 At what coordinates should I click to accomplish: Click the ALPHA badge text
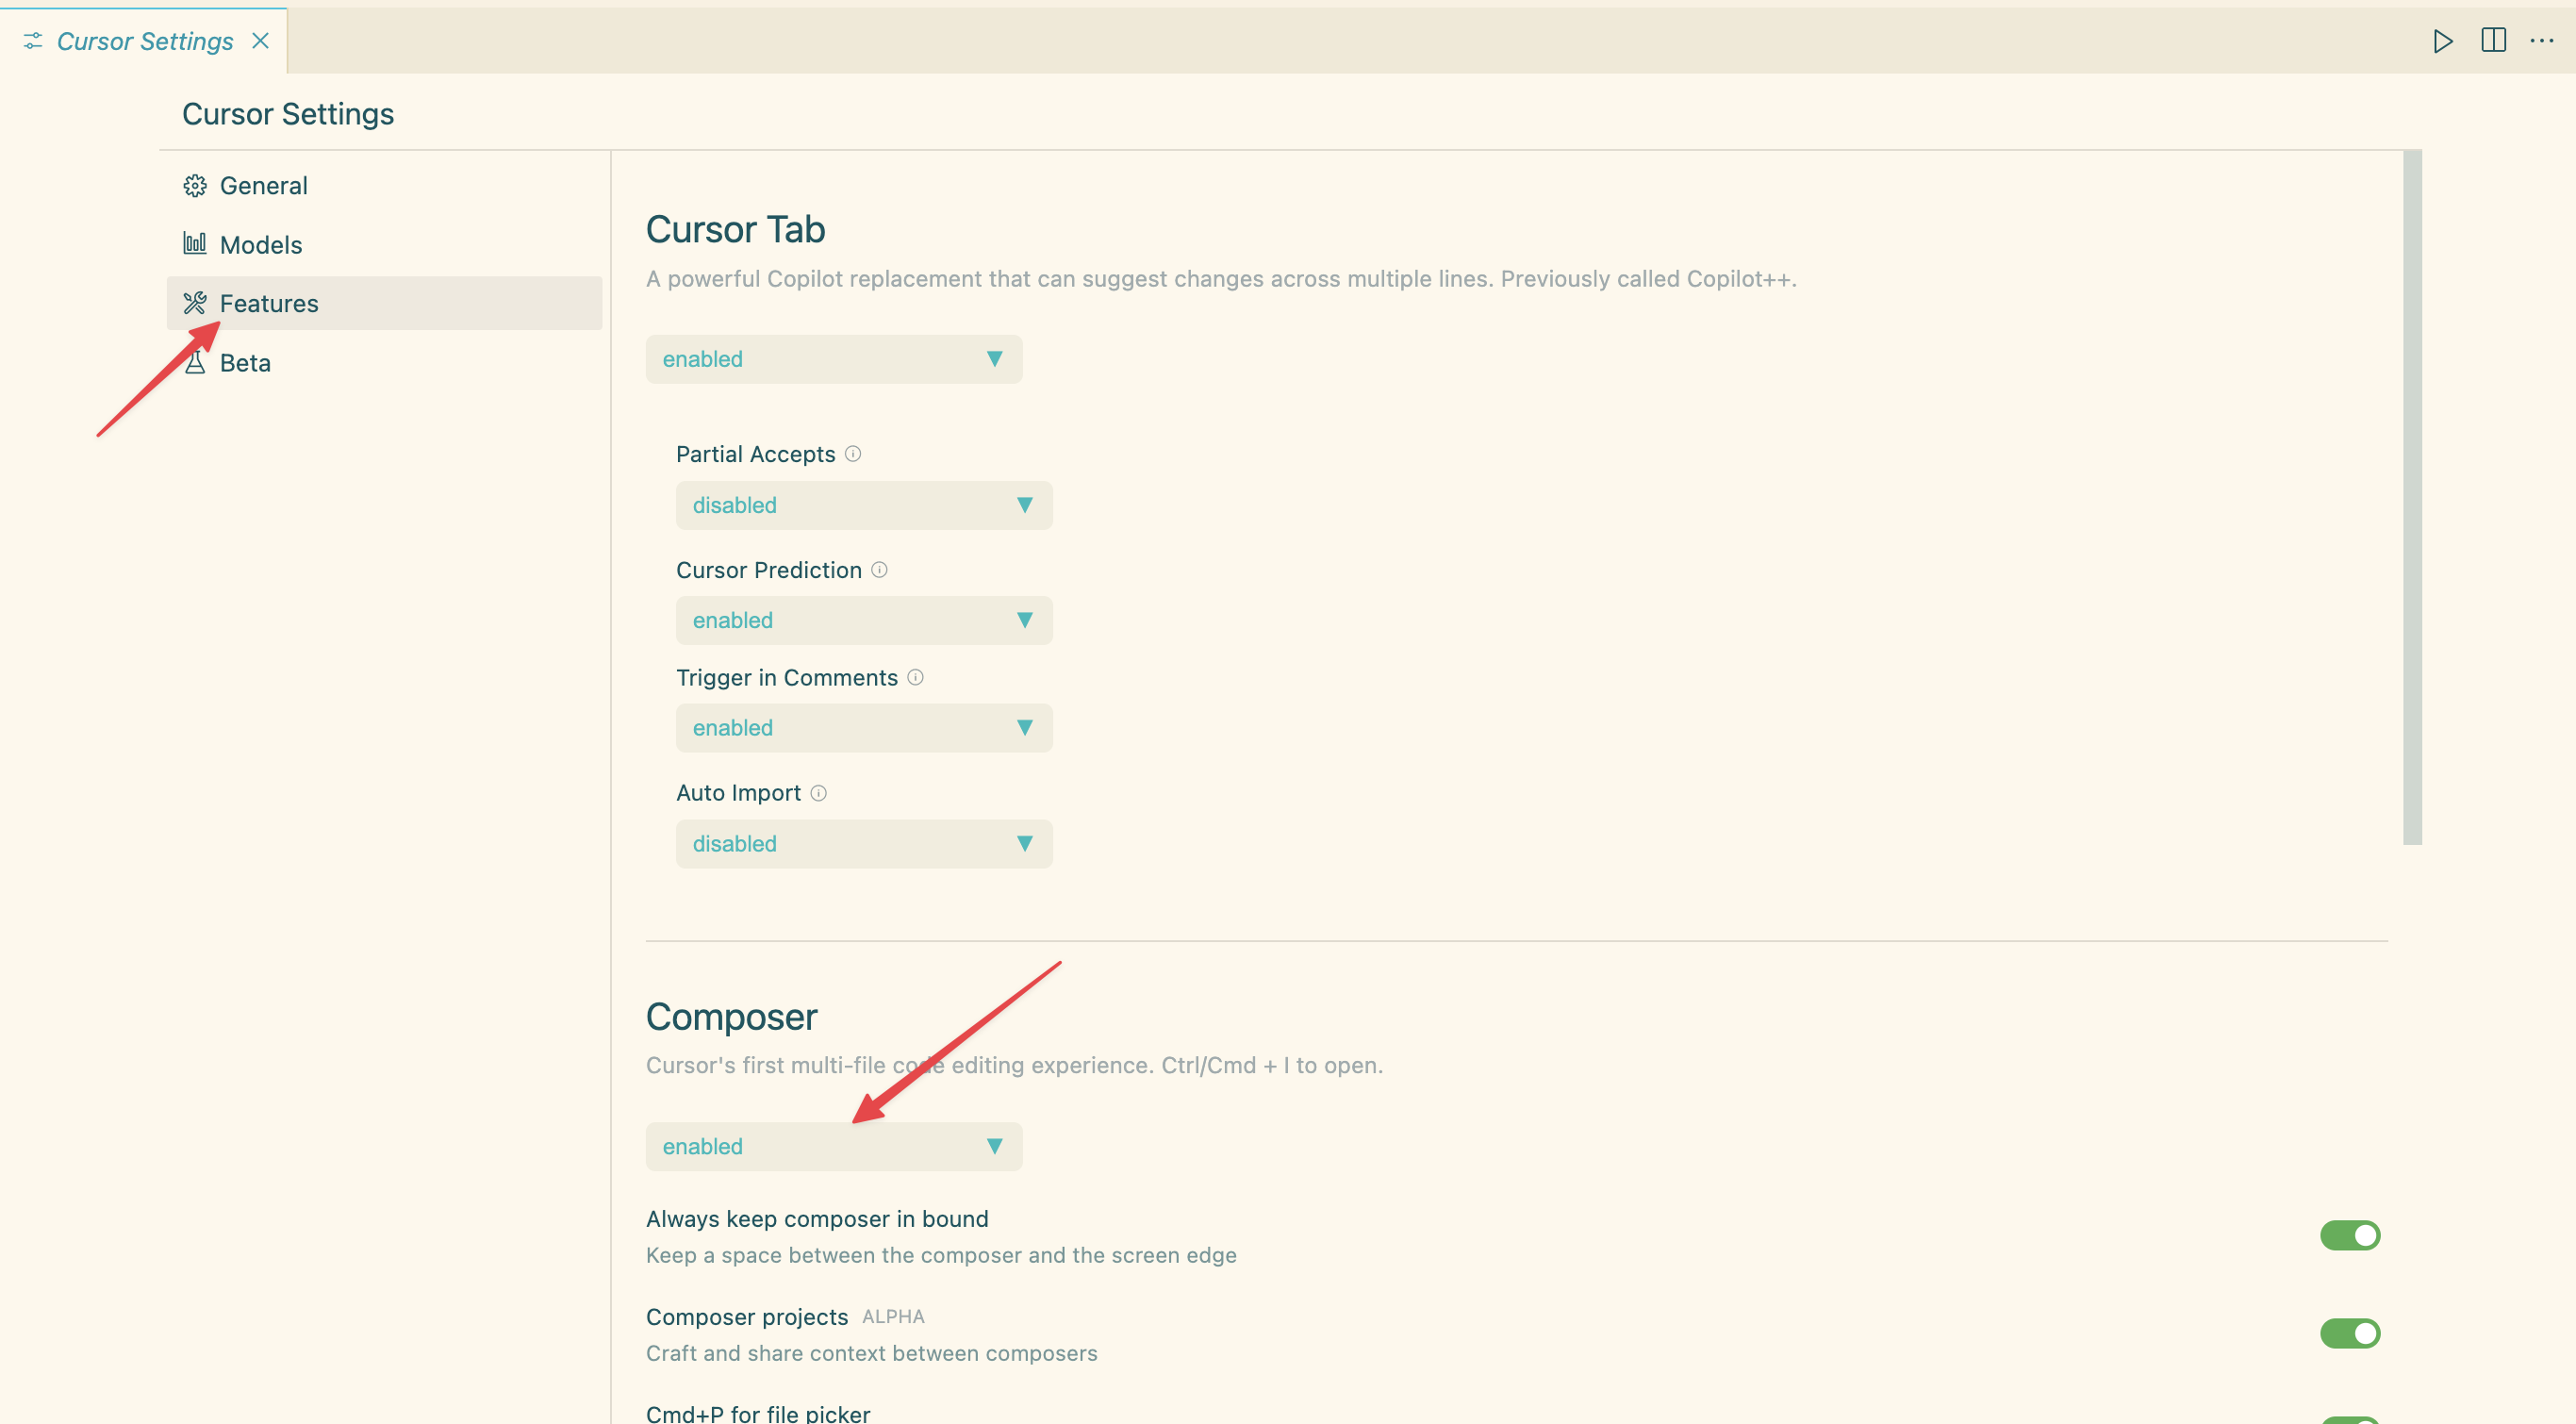[893, 1317]
